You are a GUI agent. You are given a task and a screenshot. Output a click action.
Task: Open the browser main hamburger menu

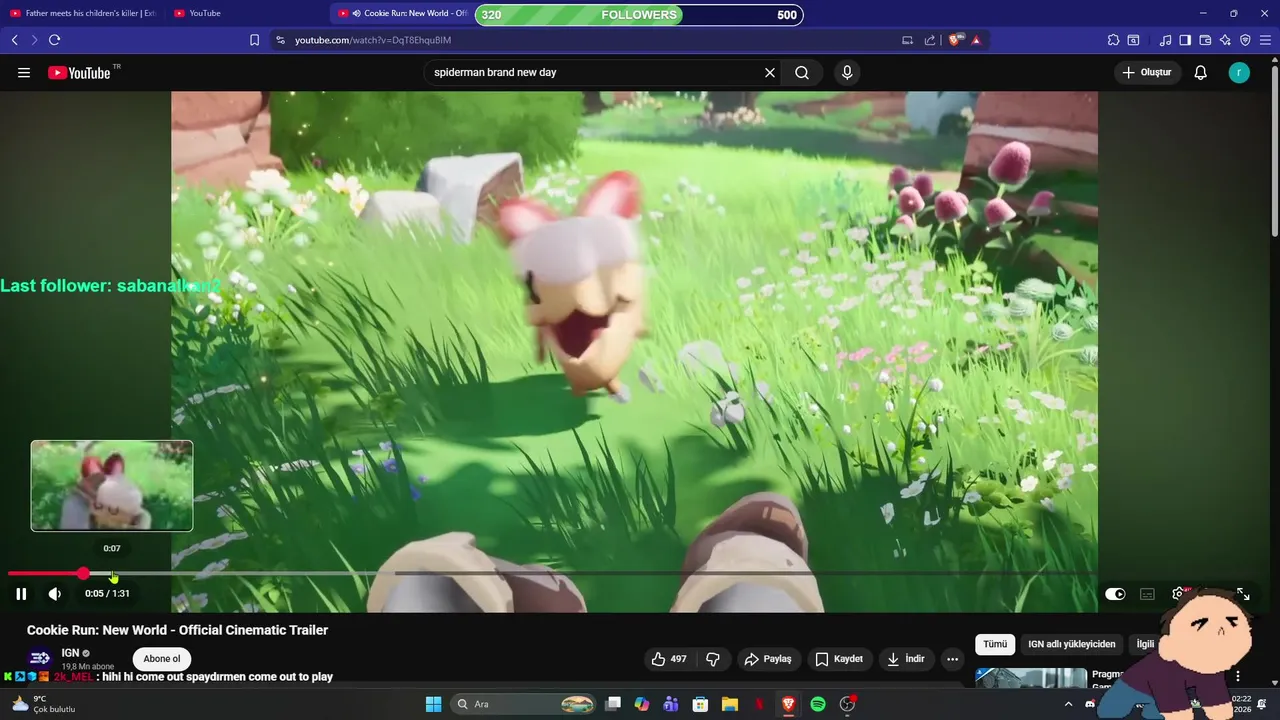[x=1265, y=40]
